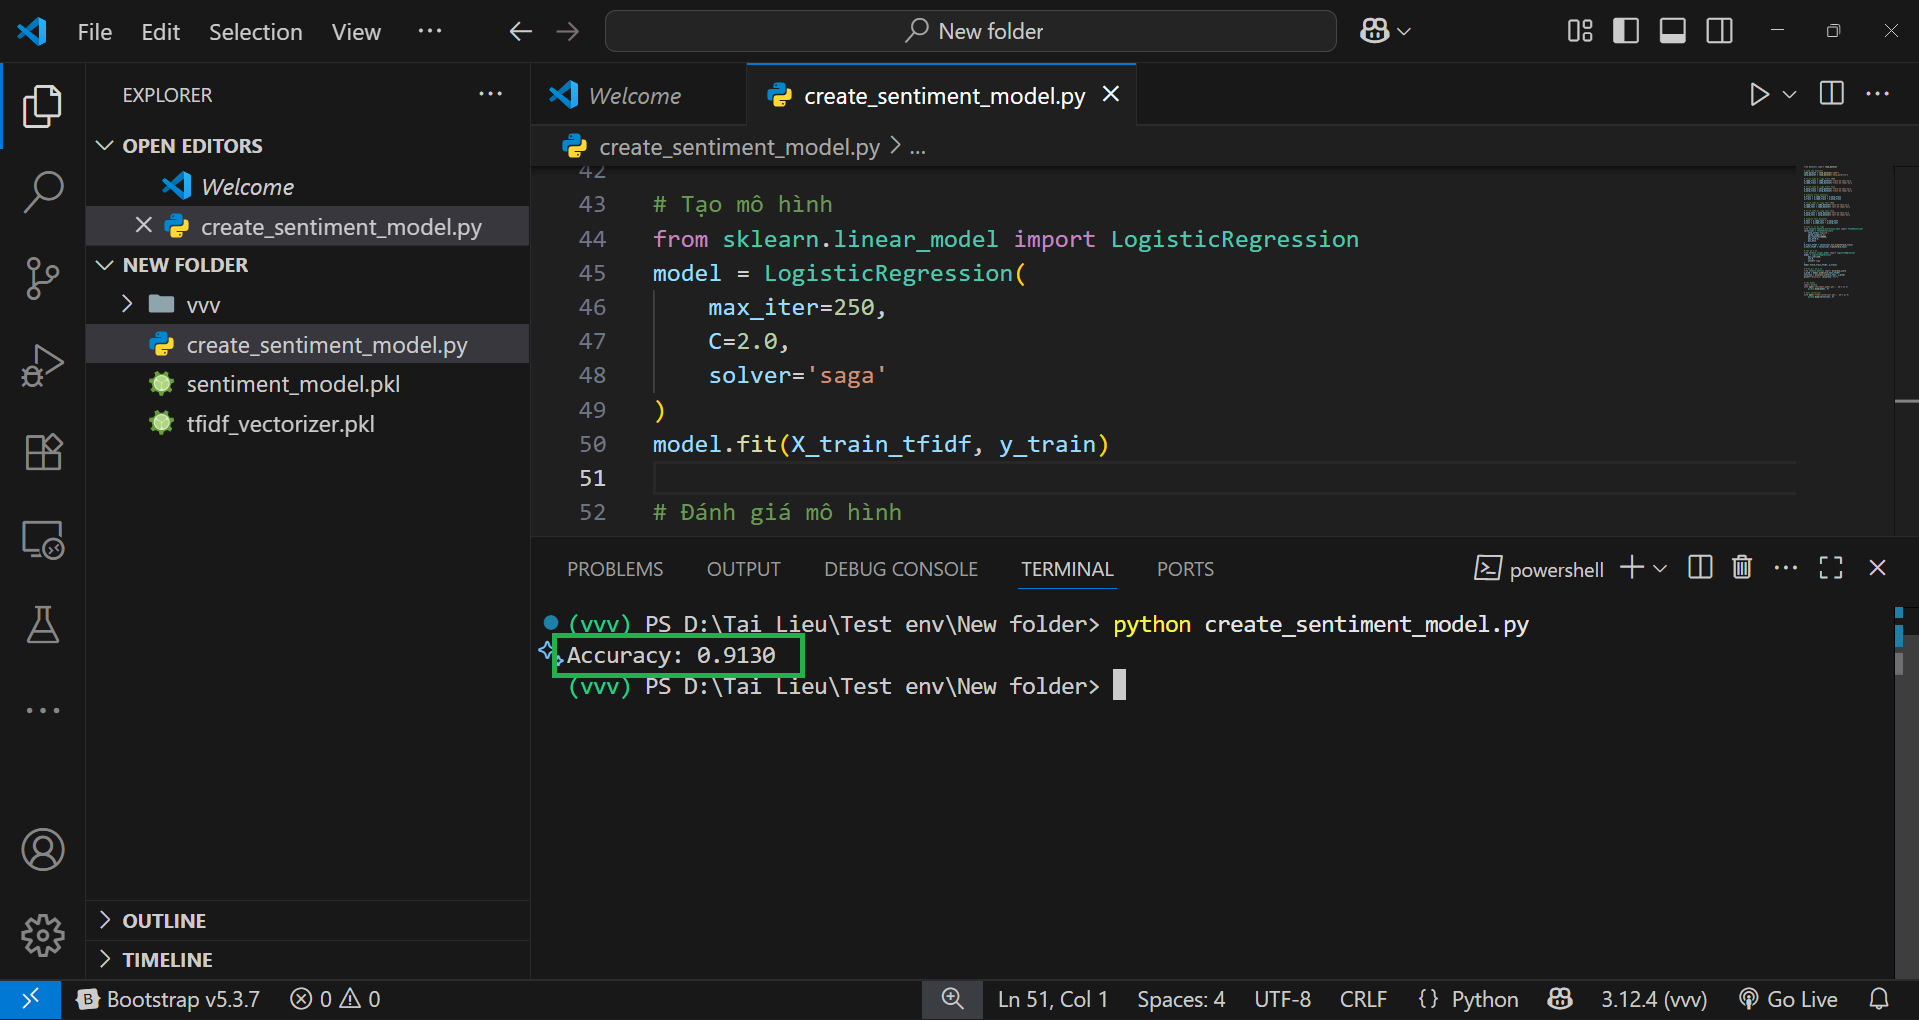1919x1020 pixels.
Task: Click the zoom magnifier in status bar
Action: tap(952, 999)
